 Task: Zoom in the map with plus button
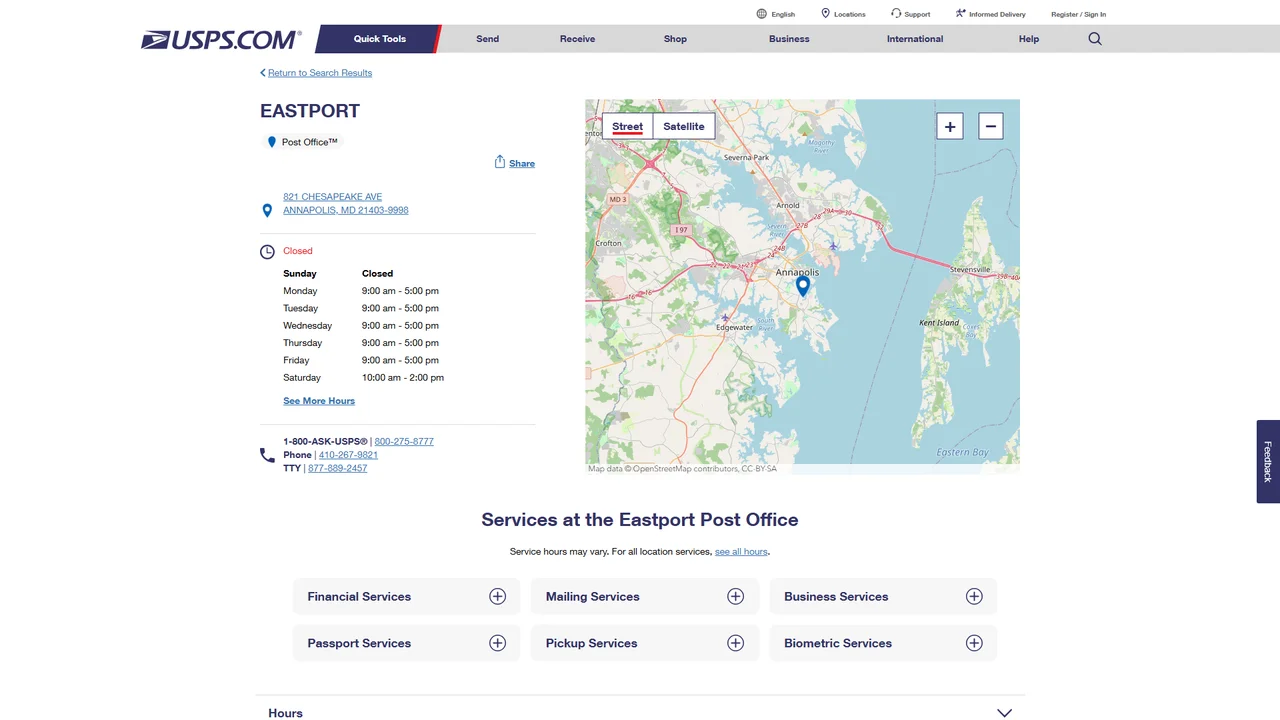pyautogui.click(x=950, y=126)
